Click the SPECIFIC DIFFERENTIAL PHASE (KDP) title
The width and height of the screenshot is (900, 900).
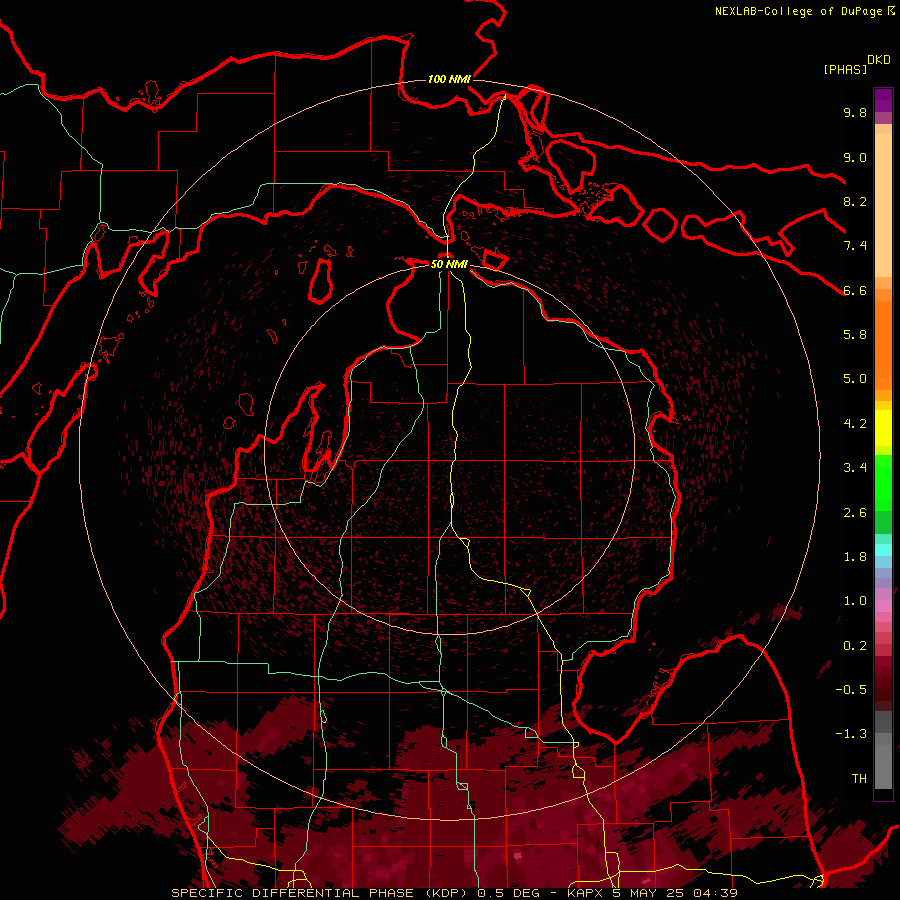click(x=321, y=893)
